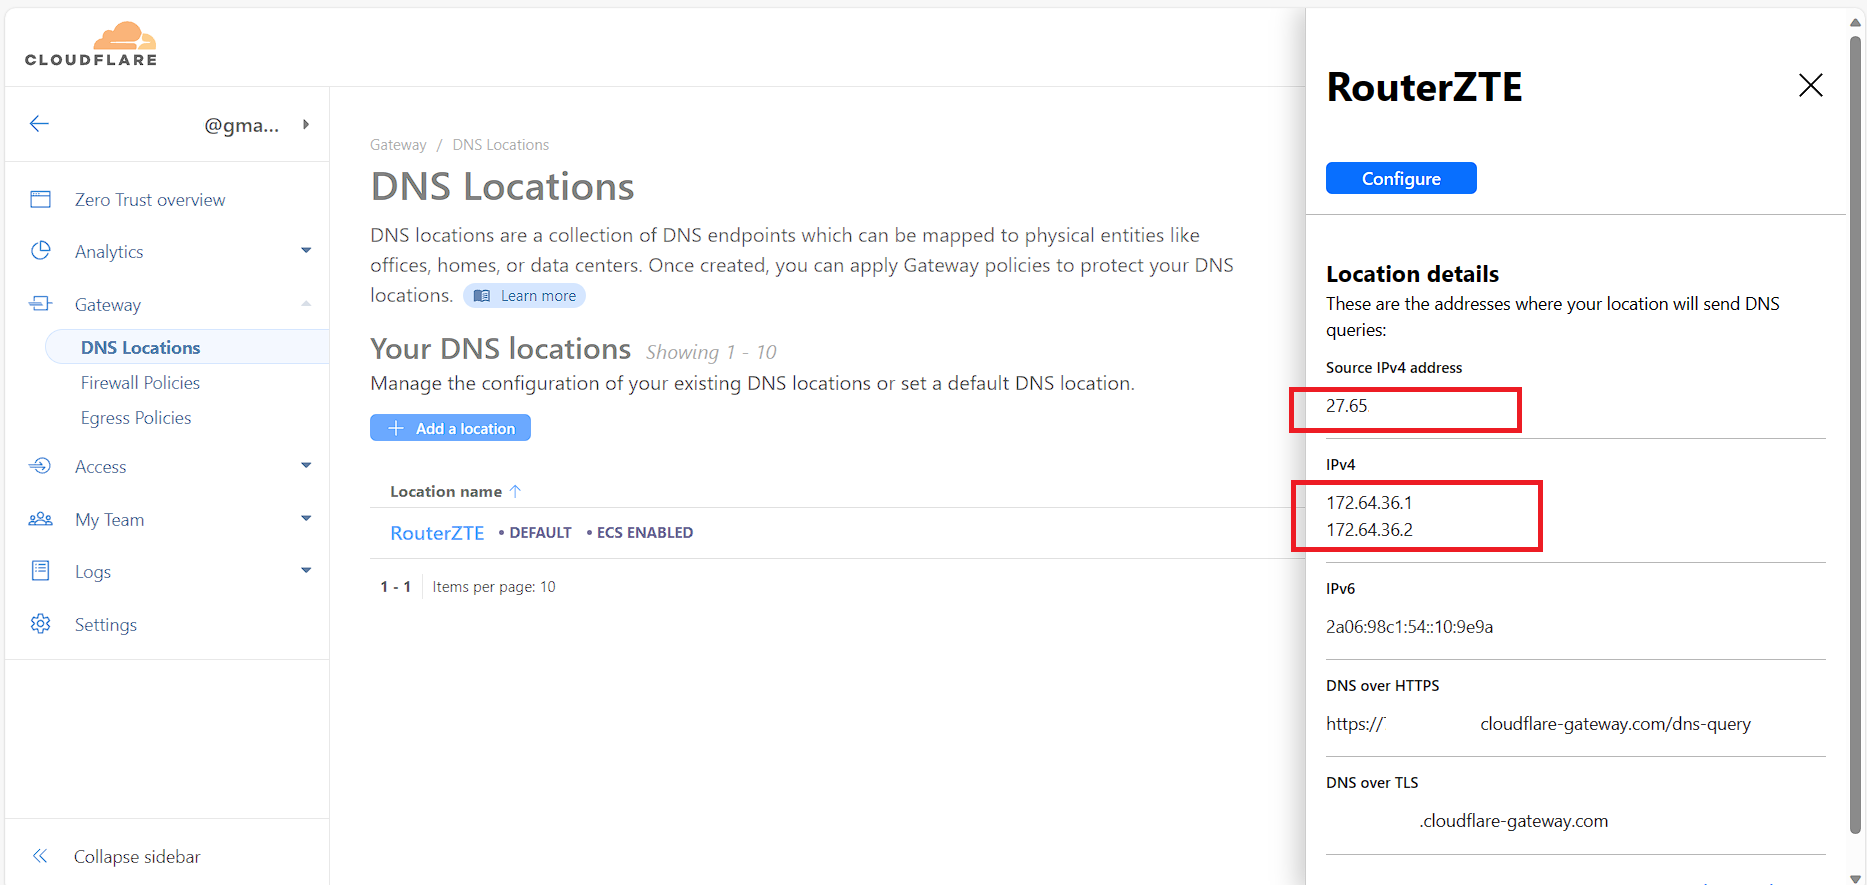Click the 1 - 1 pagination count
Image resolution: width=1867 pixels, height=885 pixels.
click(395, 587)
